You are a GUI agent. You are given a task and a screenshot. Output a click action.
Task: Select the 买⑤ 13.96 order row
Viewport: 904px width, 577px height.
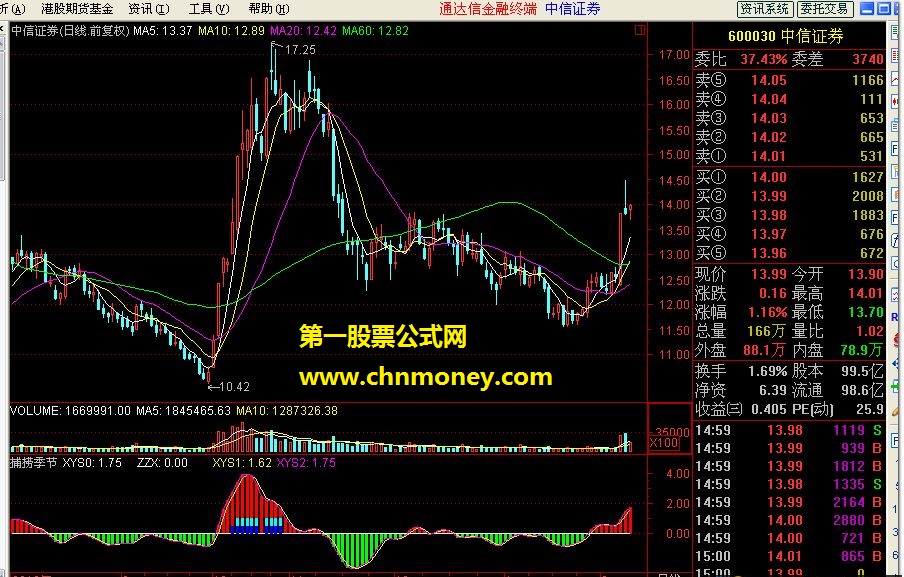789,253
